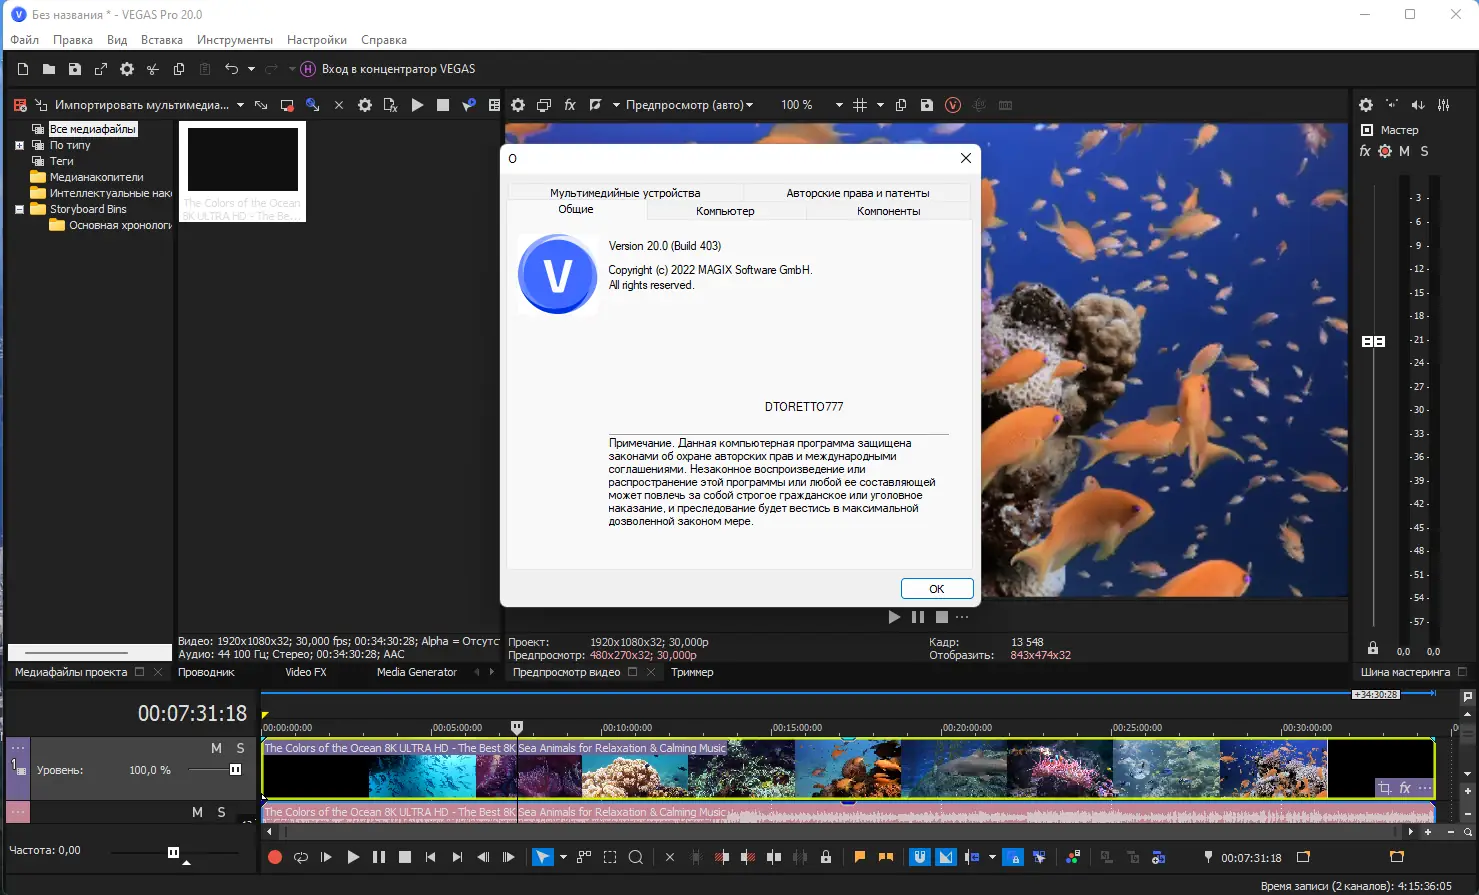Toggle the event lock padlock icon

click(x=826, y=857)
